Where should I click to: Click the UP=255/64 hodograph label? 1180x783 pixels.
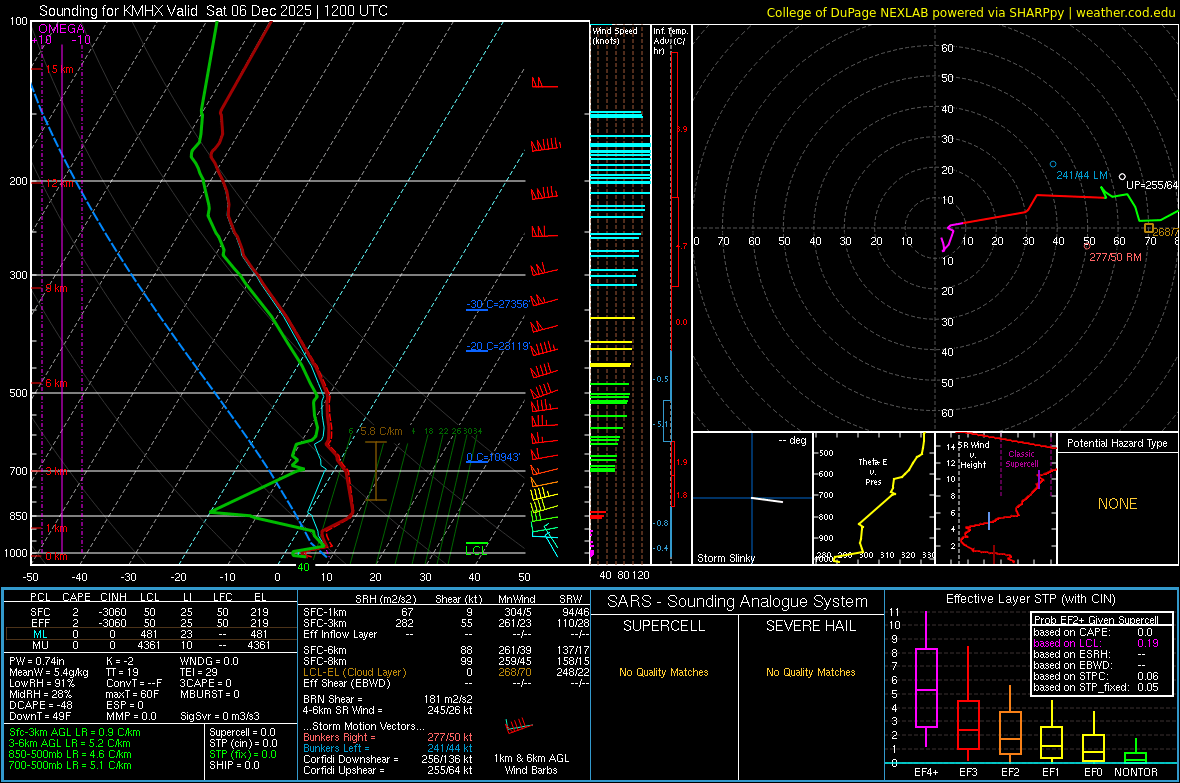pos(1152,184)
